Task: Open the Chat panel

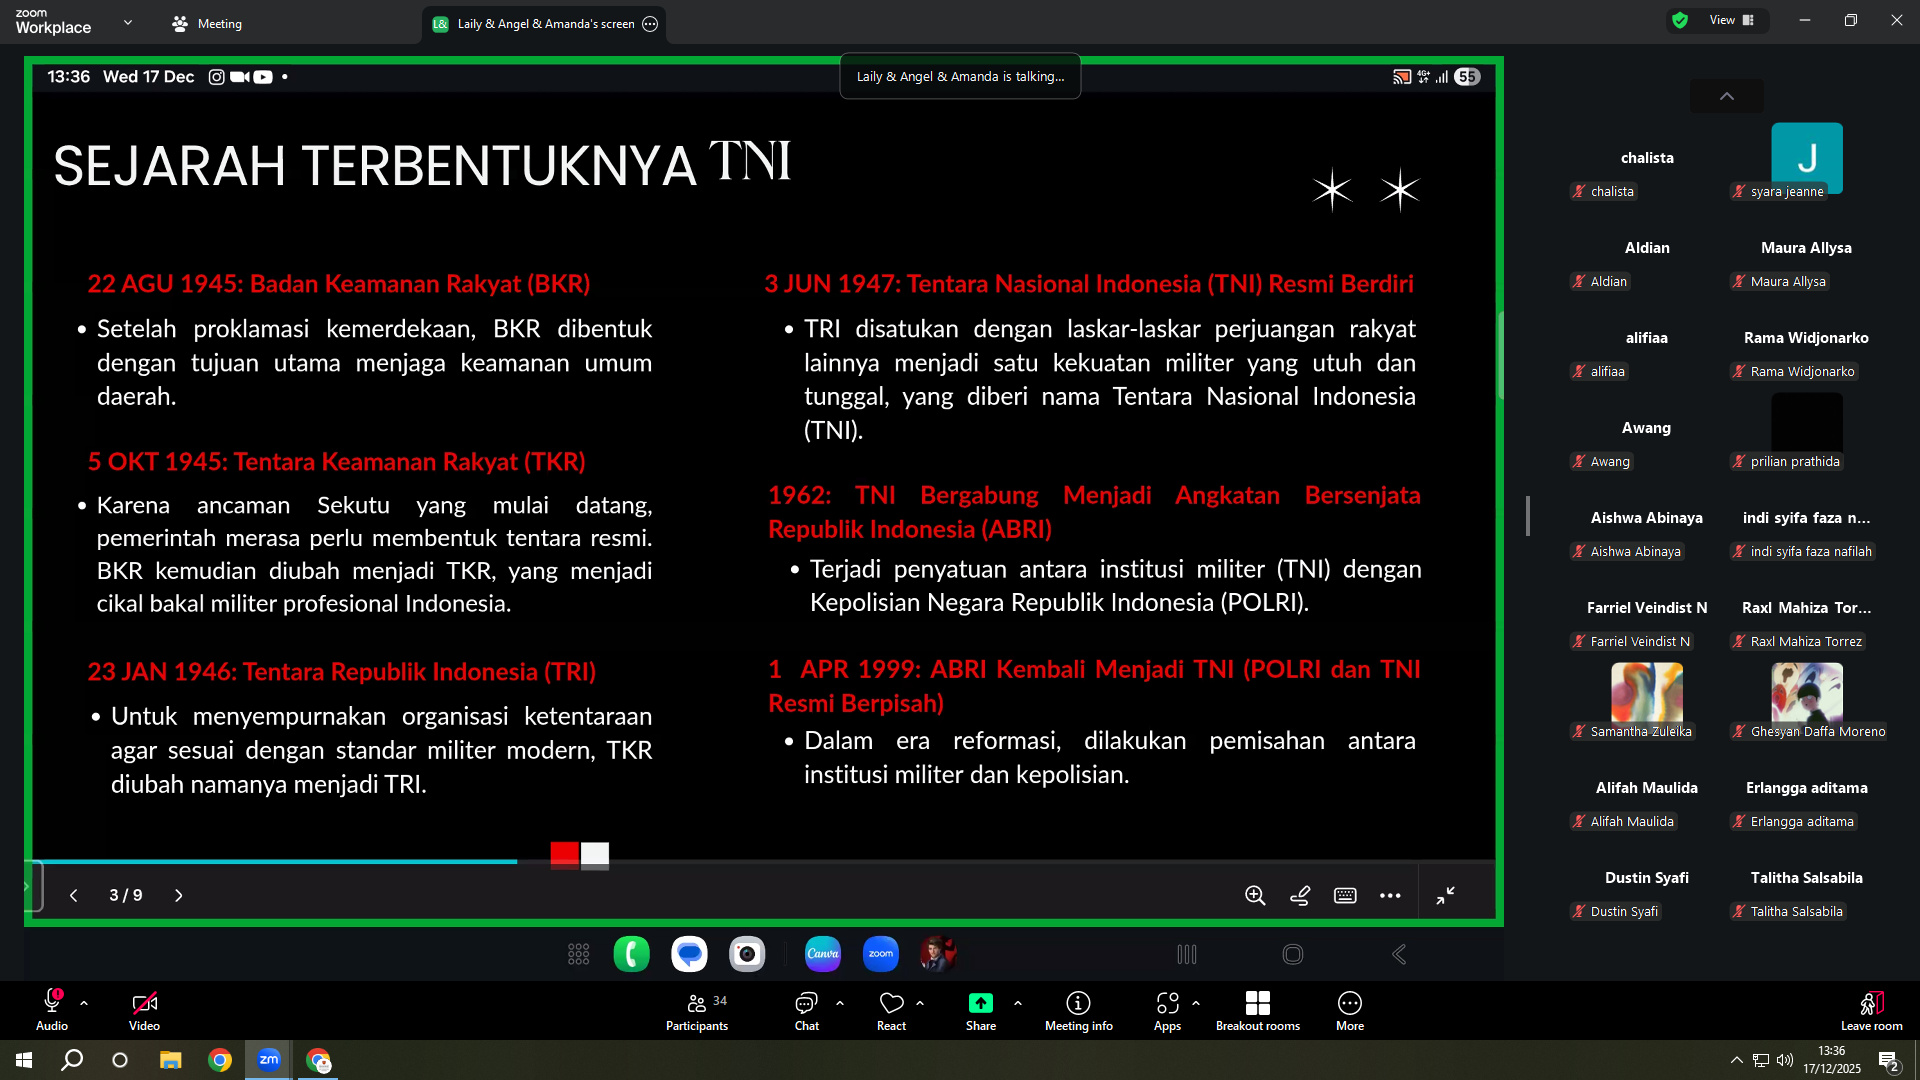Action: [806, 1010]
